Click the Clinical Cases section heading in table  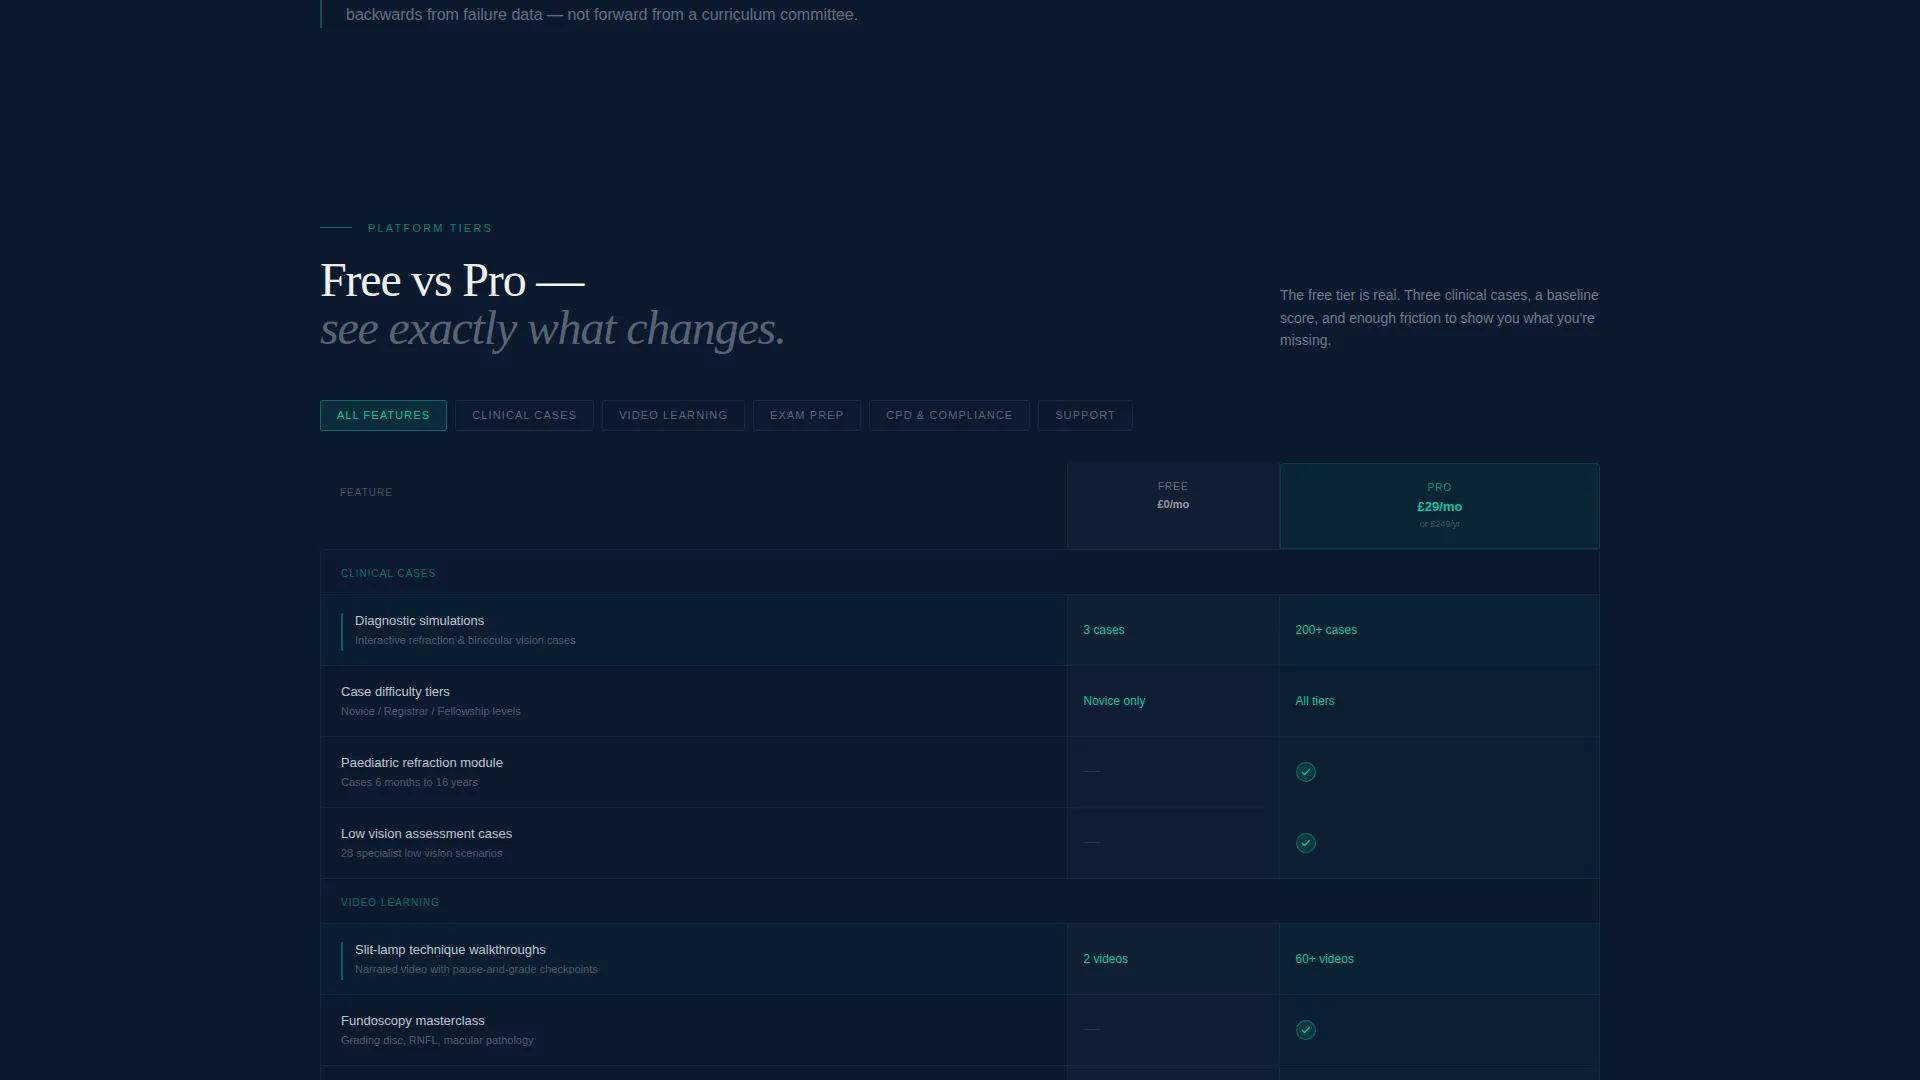[388, 573]
